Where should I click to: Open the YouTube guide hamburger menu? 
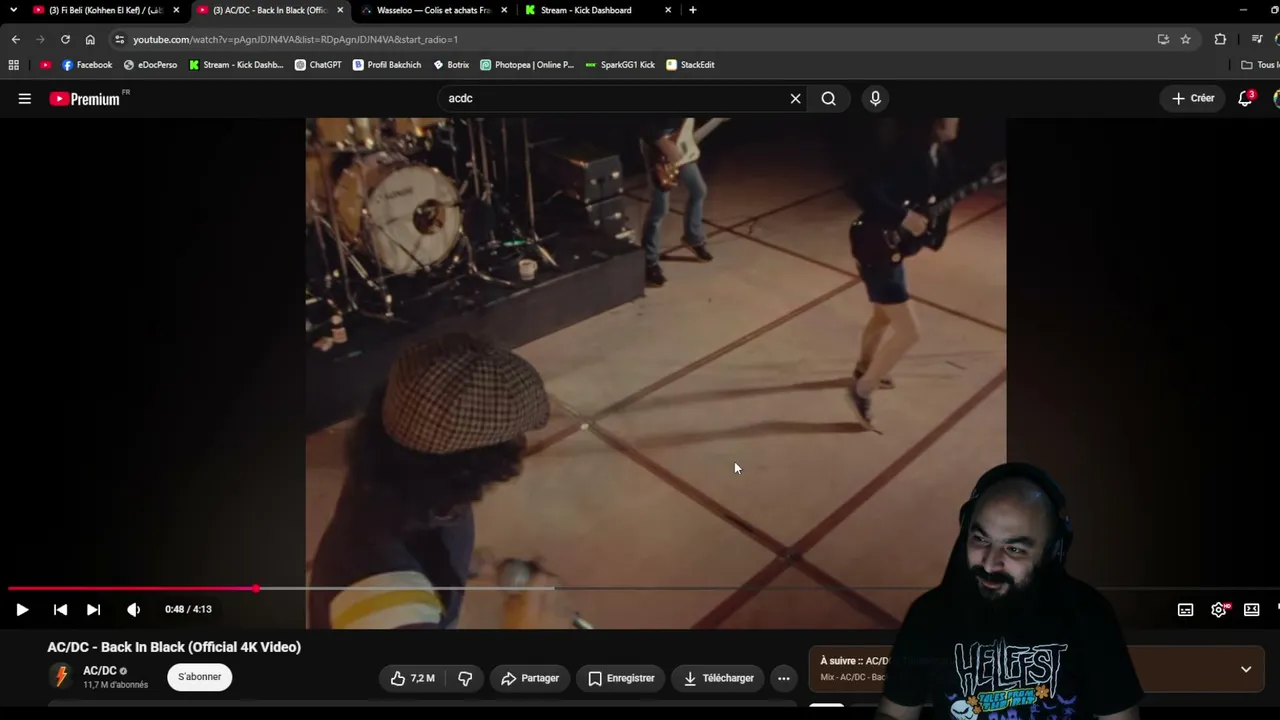[24, 98]
